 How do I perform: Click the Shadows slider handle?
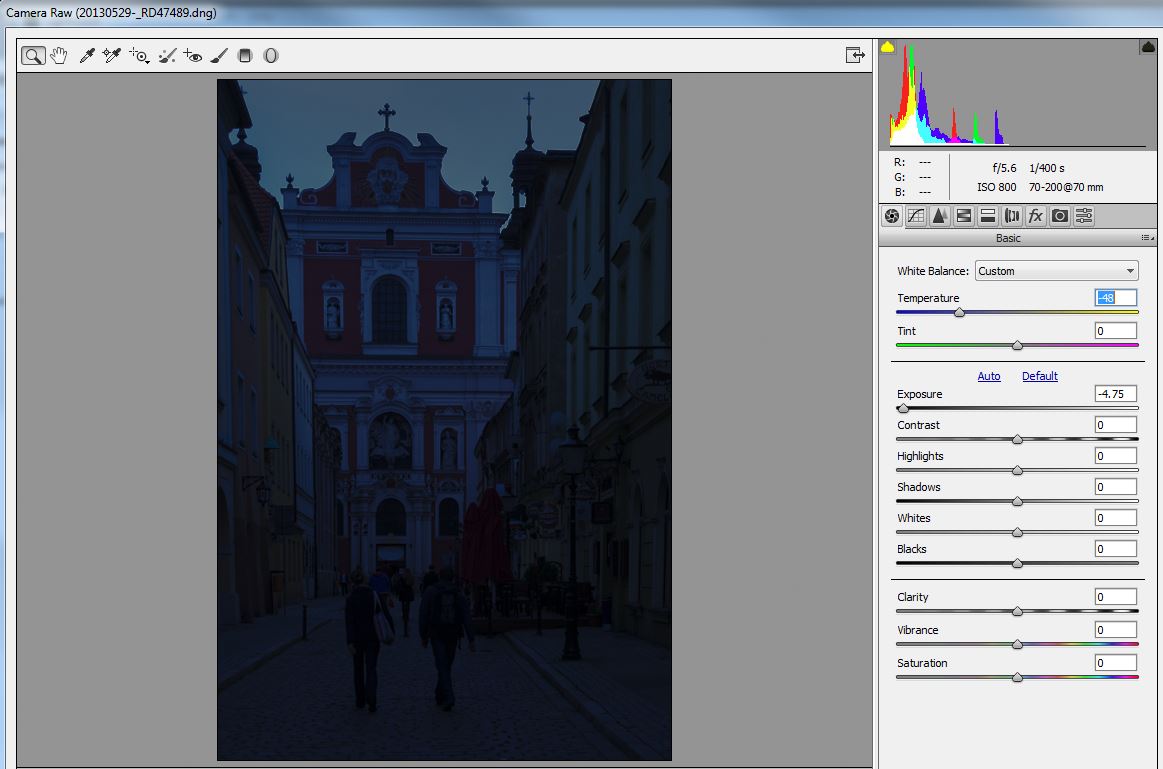(x=1018, y=501)
